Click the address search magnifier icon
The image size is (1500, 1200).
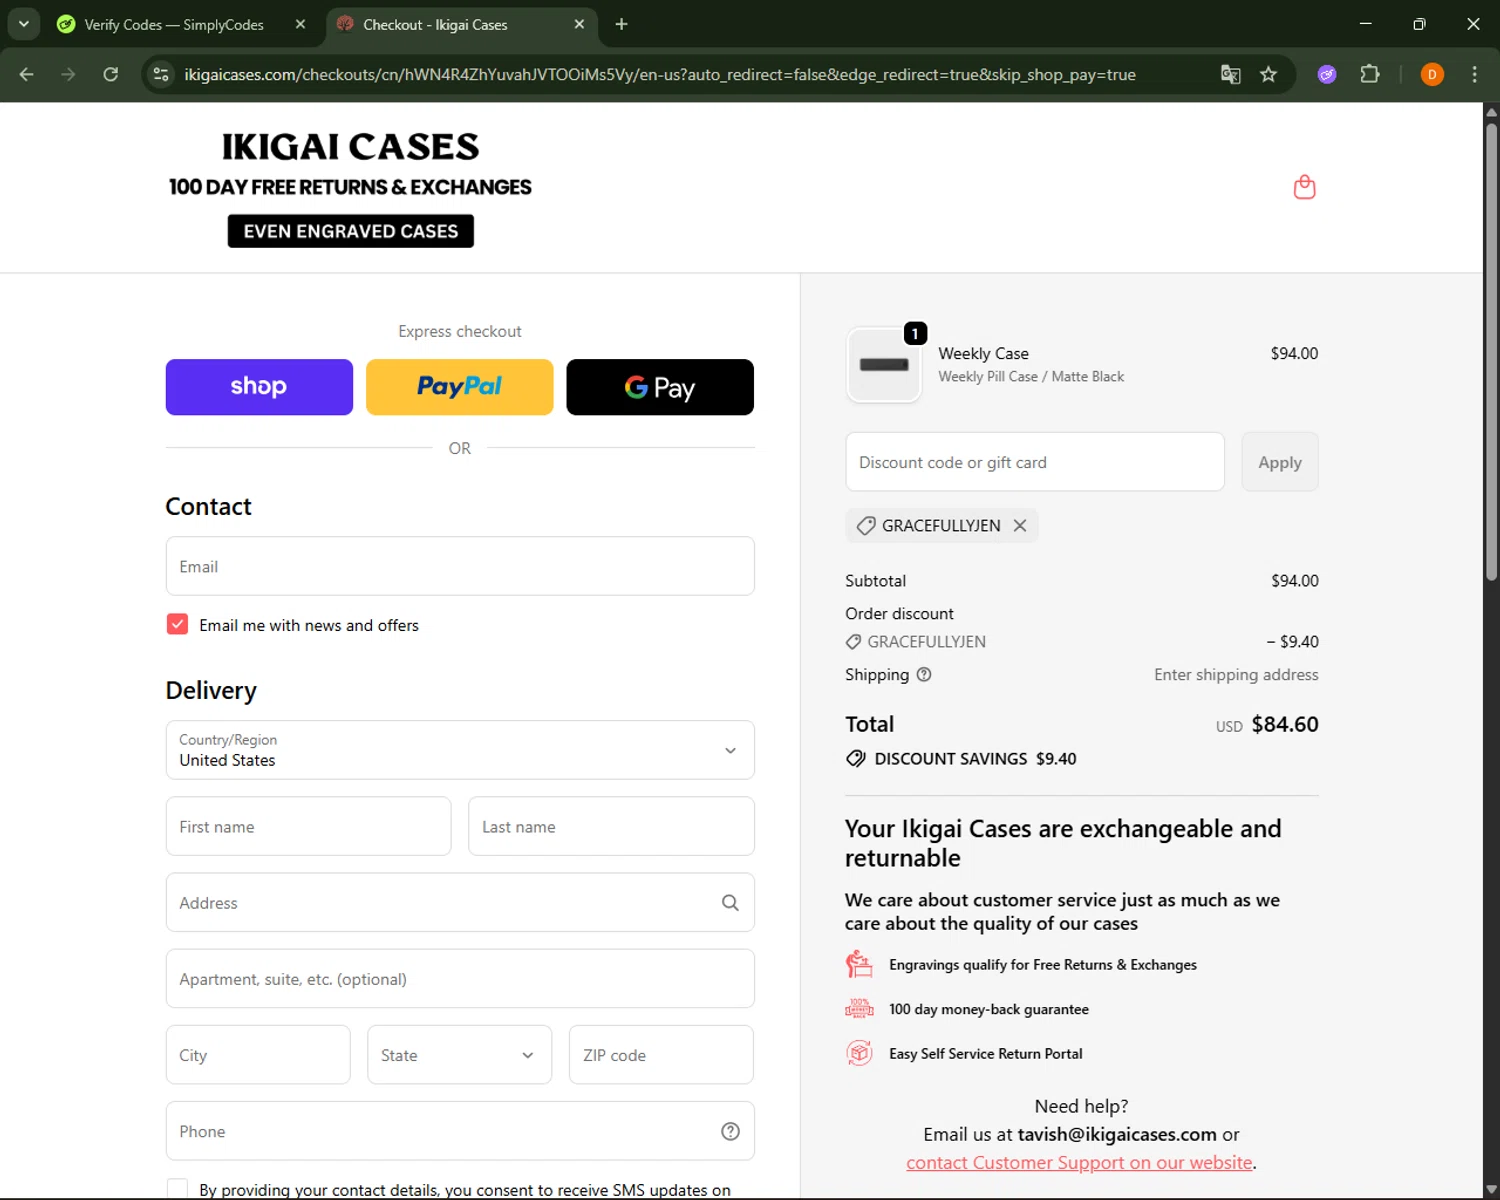point(730,903)
